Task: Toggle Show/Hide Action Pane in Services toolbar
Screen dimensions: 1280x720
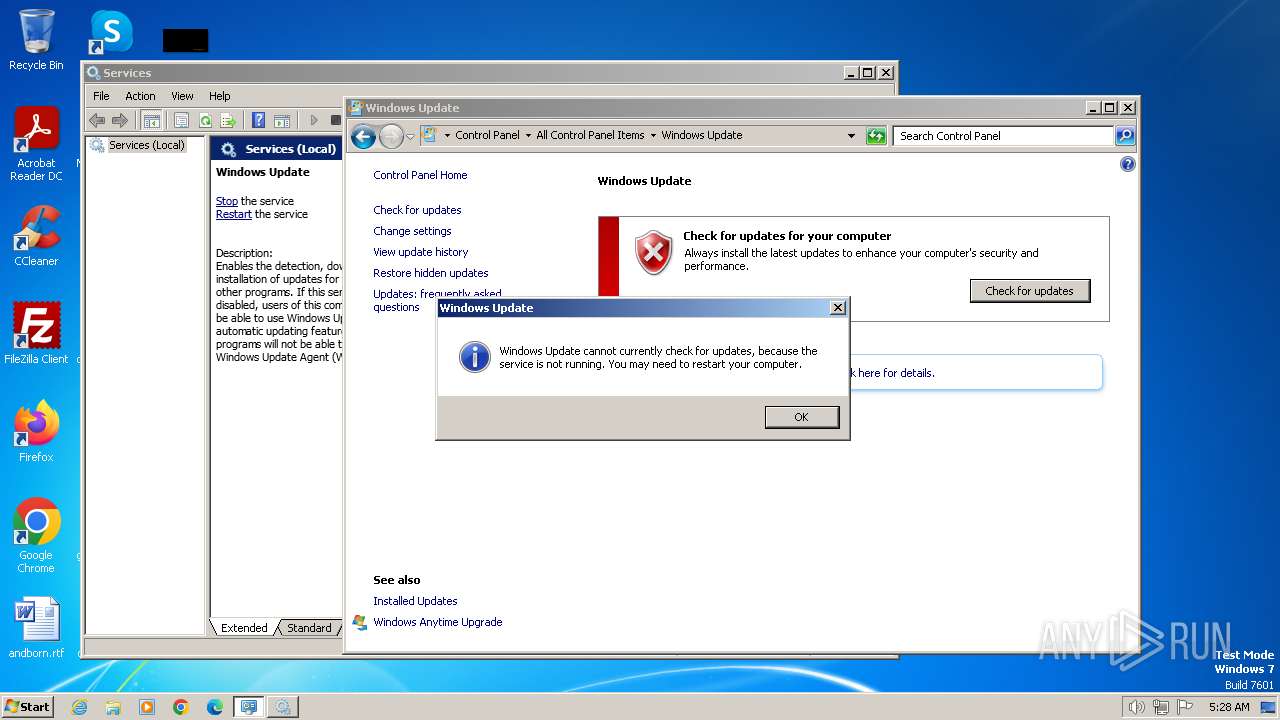Action: [282, 120]
